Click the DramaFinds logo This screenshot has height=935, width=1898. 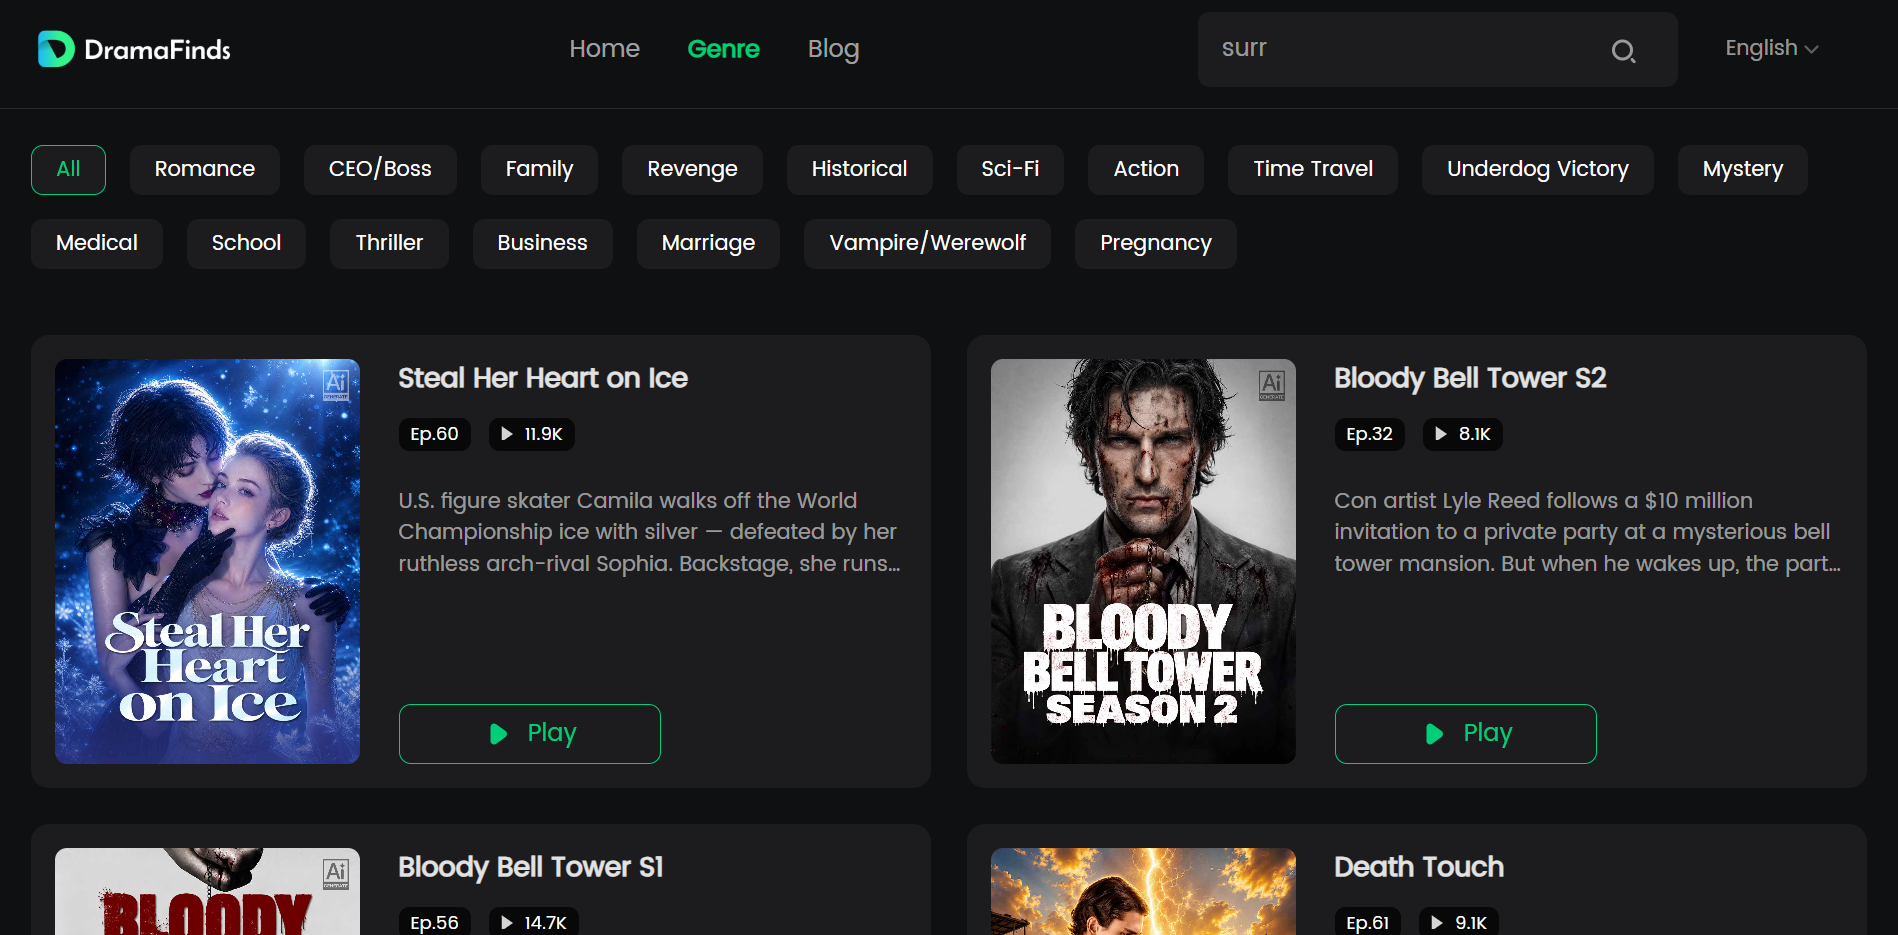(134, 49)
